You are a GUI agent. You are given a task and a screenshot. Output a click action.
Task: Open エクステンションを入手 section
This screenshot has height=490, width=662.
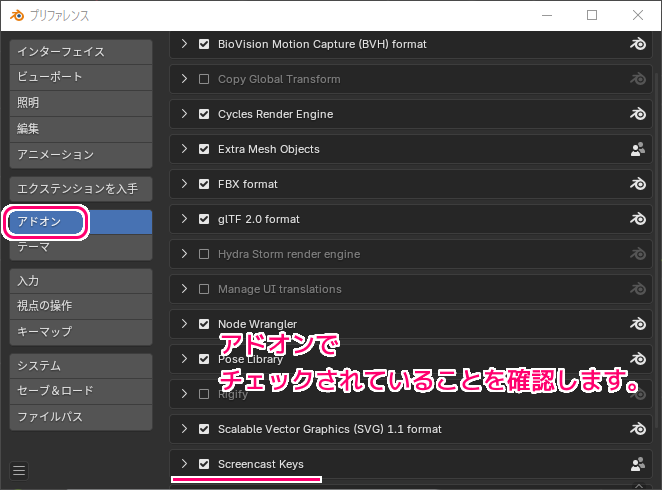click(x=81, y=189)
